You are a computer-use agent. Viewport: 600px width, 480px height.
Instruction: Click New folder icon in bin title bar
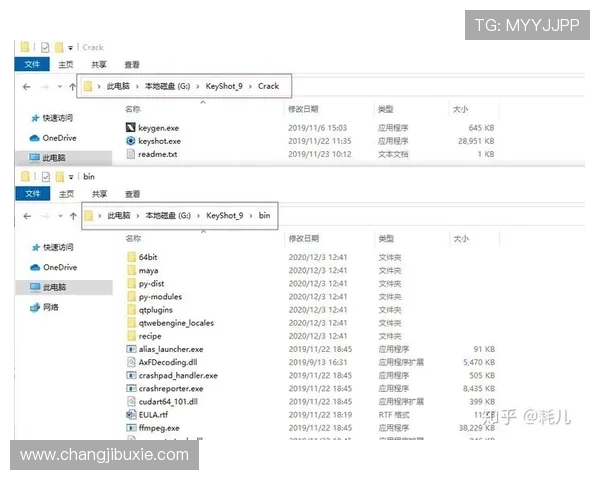coord(60,177)
